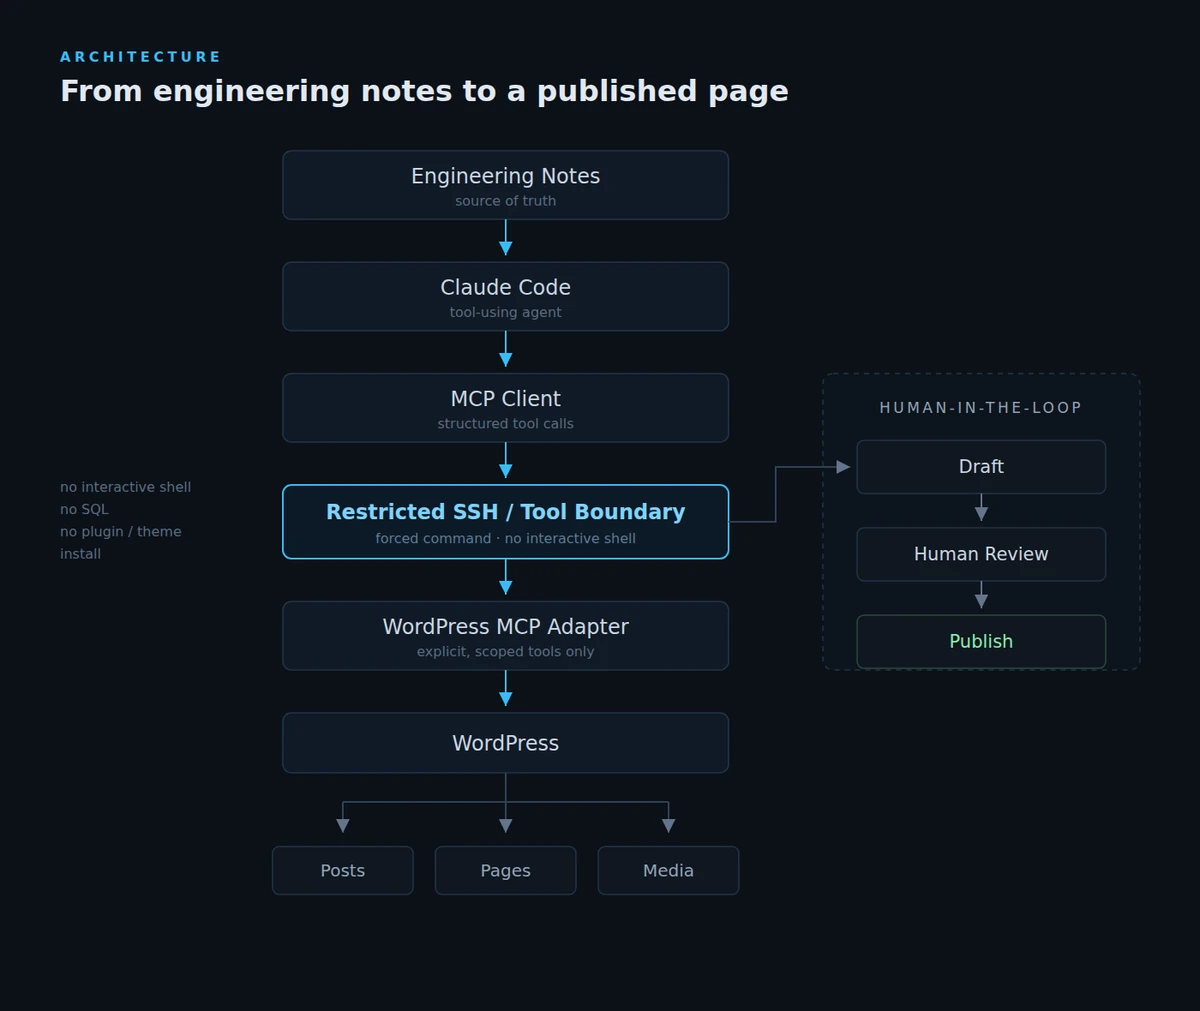Click the 'no interactive shell' side note
Image resolution: width=1200 pixels, height=1011 pixels.
125,487
